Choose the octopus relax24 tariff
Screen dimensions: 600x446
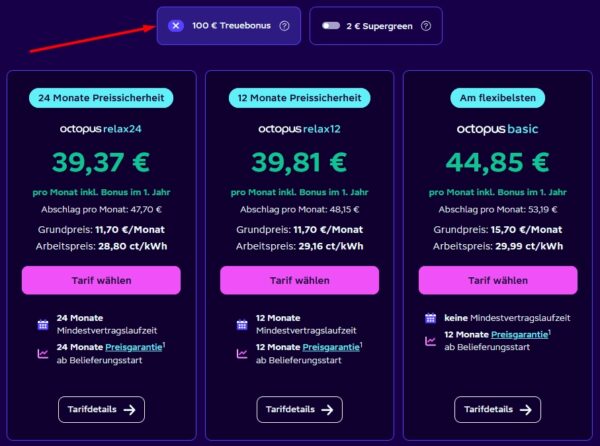click(x=101, y=280)
